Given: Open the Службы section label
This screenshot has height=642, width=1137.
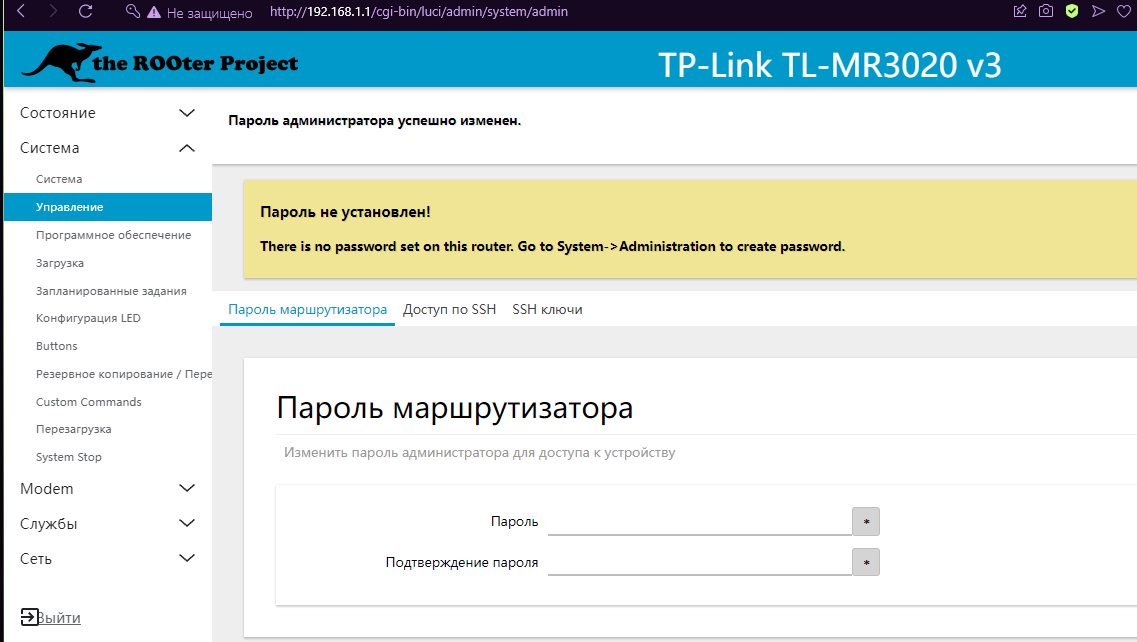Looking at the screenshot, I should [49, 524].
